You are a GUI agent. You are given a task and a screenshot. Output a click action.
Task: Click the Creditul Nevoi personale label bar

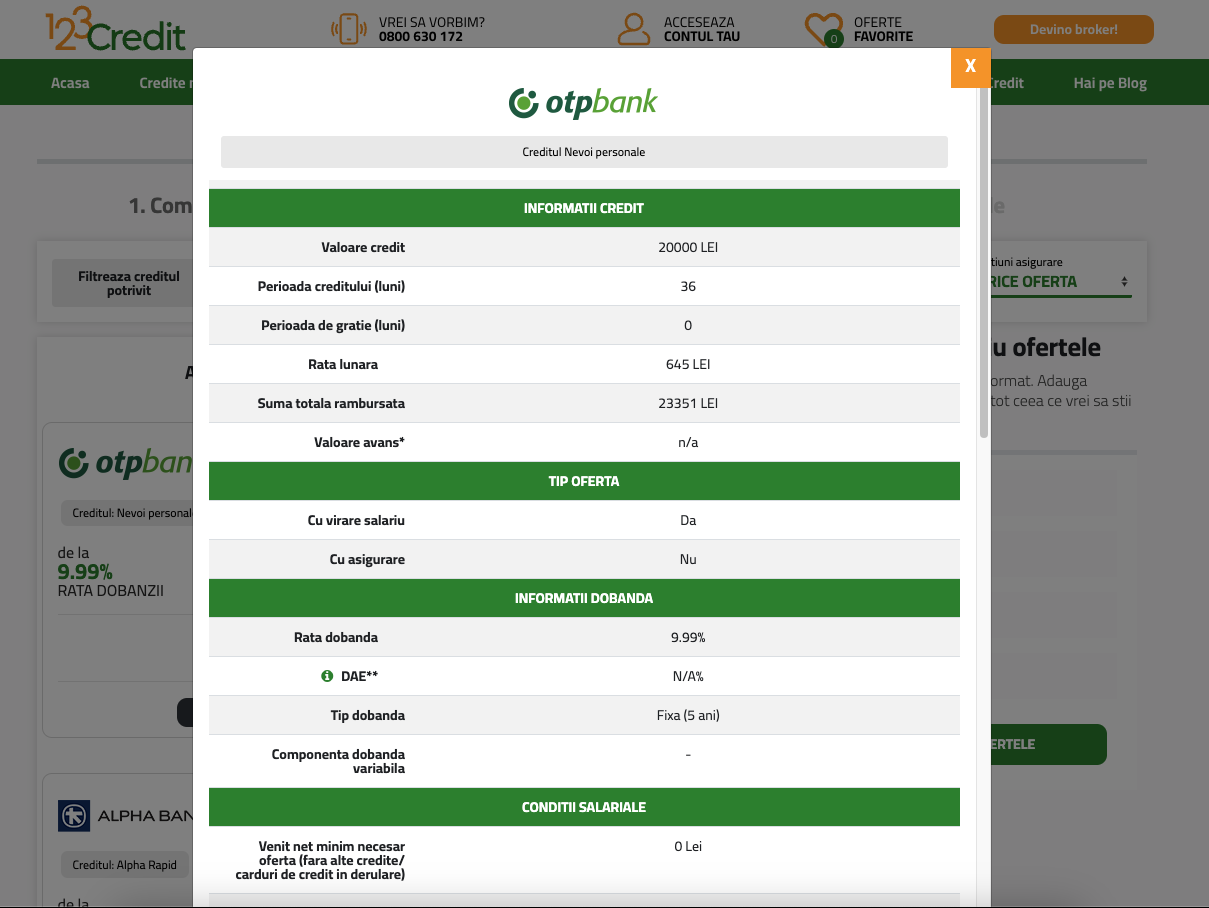click(x=584, y=152)
